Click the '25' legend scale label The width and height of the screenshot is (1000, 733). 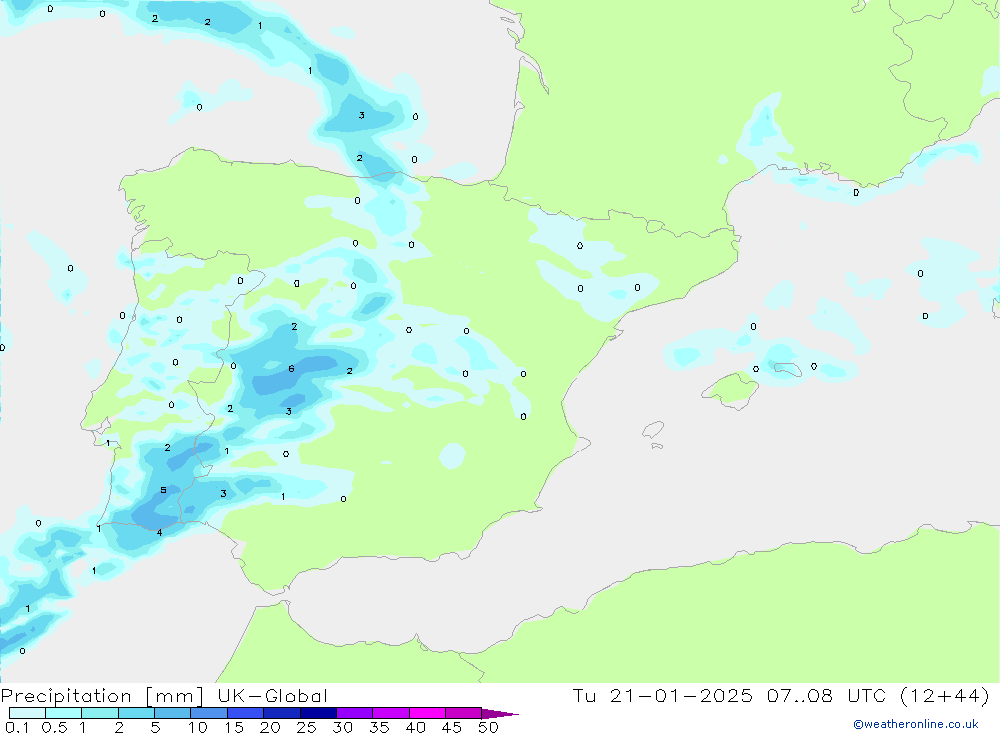pyautogui.click(x=306, y=727)
